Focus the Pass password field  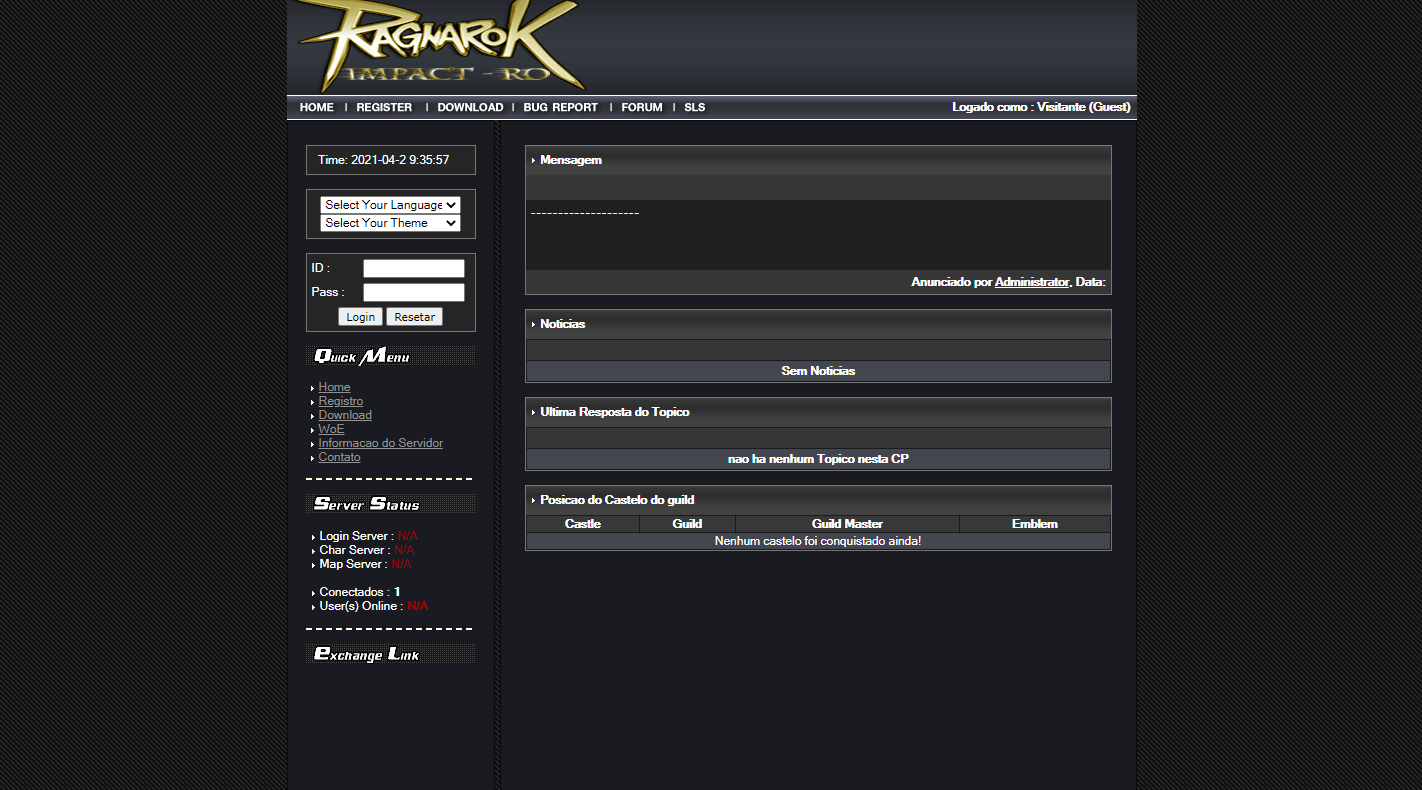(x=413, y=292)
